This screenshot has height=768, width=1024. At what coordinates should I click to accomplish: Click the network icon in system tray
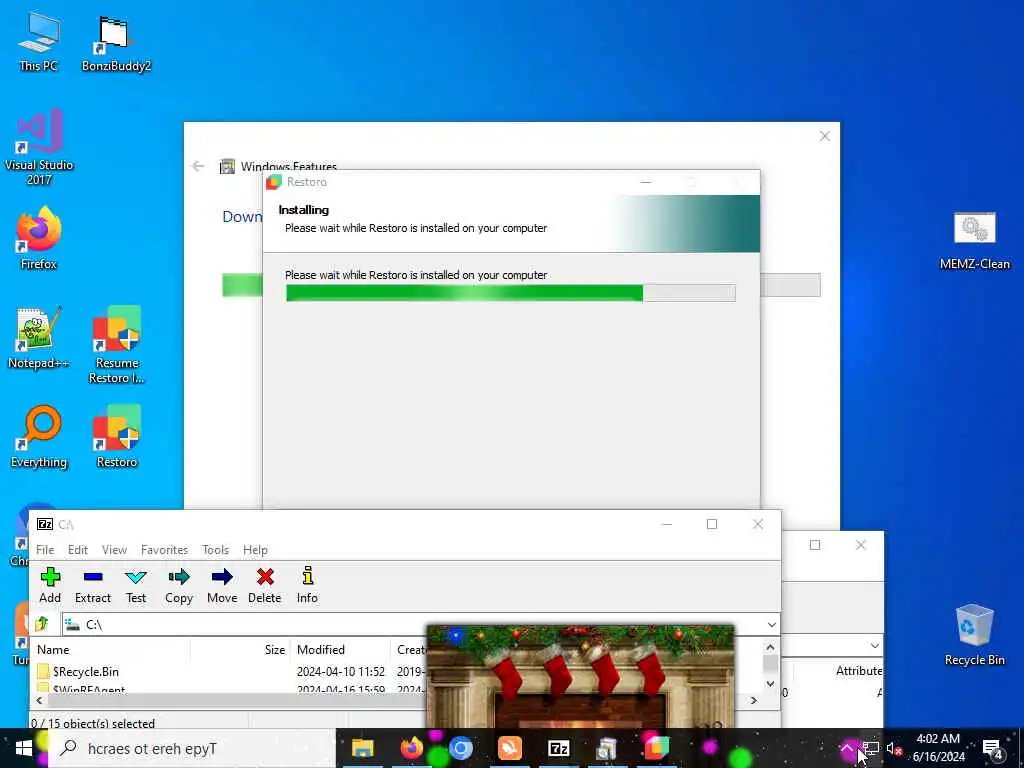pyautogui.click(x=871, y=748)
